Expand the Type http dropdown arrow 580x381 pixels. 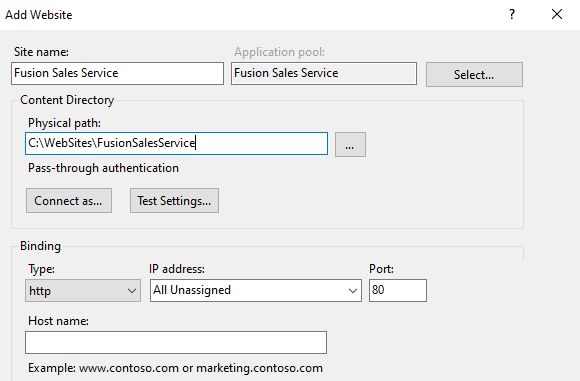pos(132,291)
